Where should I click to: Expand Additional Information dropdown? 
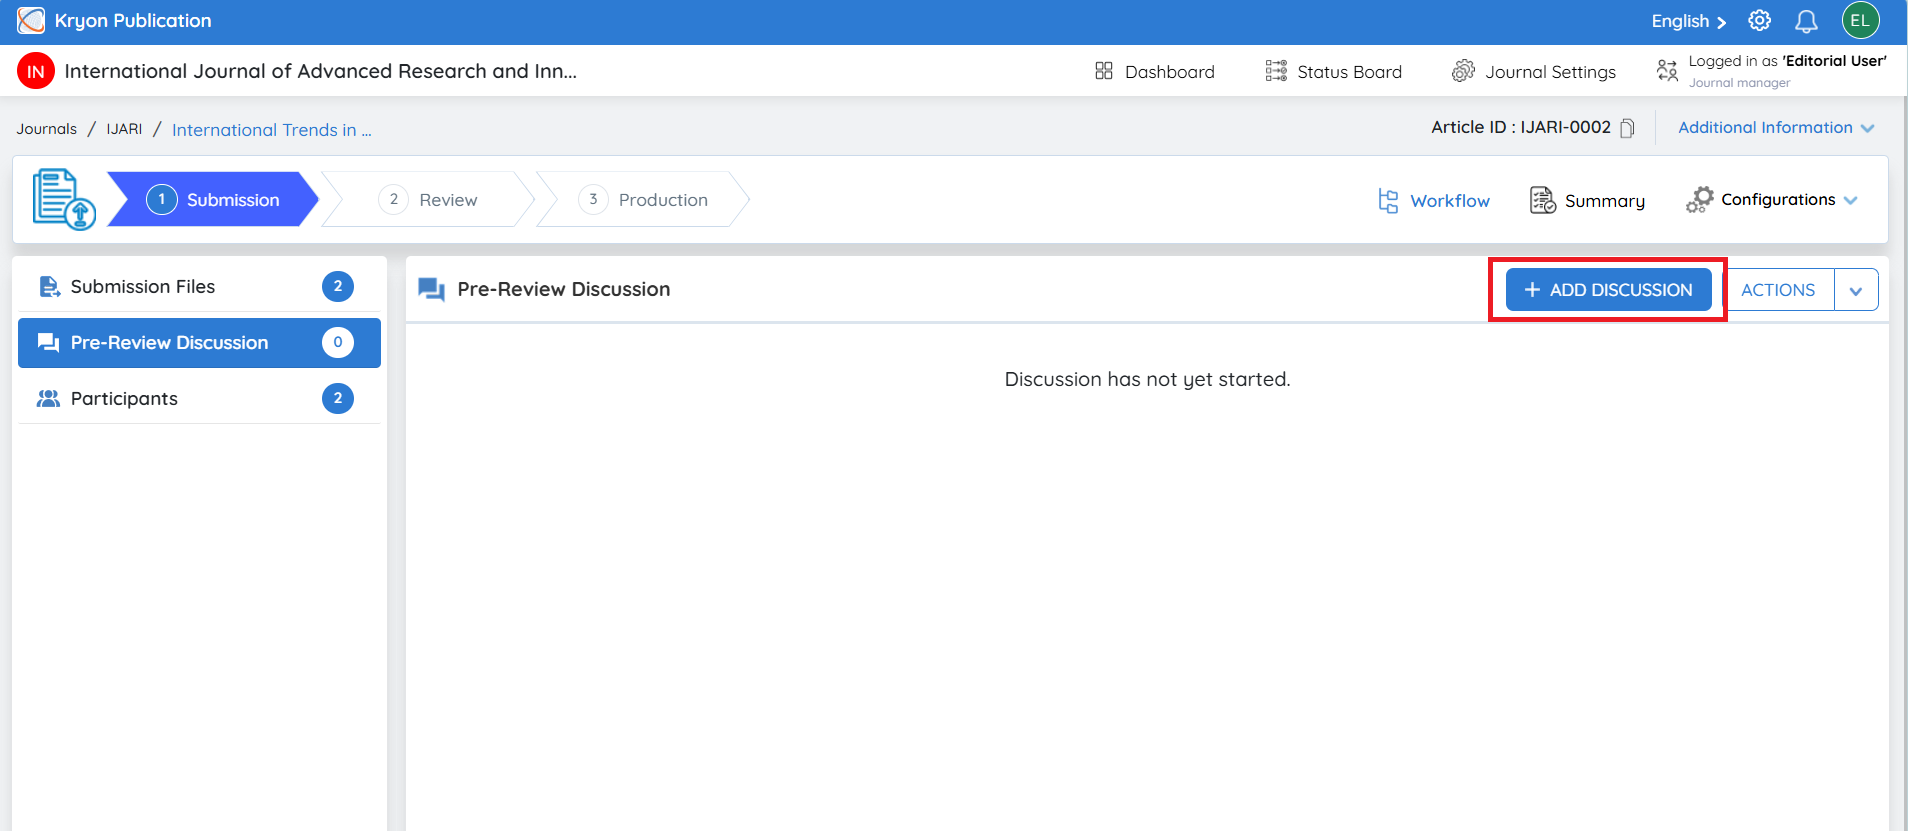(x=1776, y=128)
